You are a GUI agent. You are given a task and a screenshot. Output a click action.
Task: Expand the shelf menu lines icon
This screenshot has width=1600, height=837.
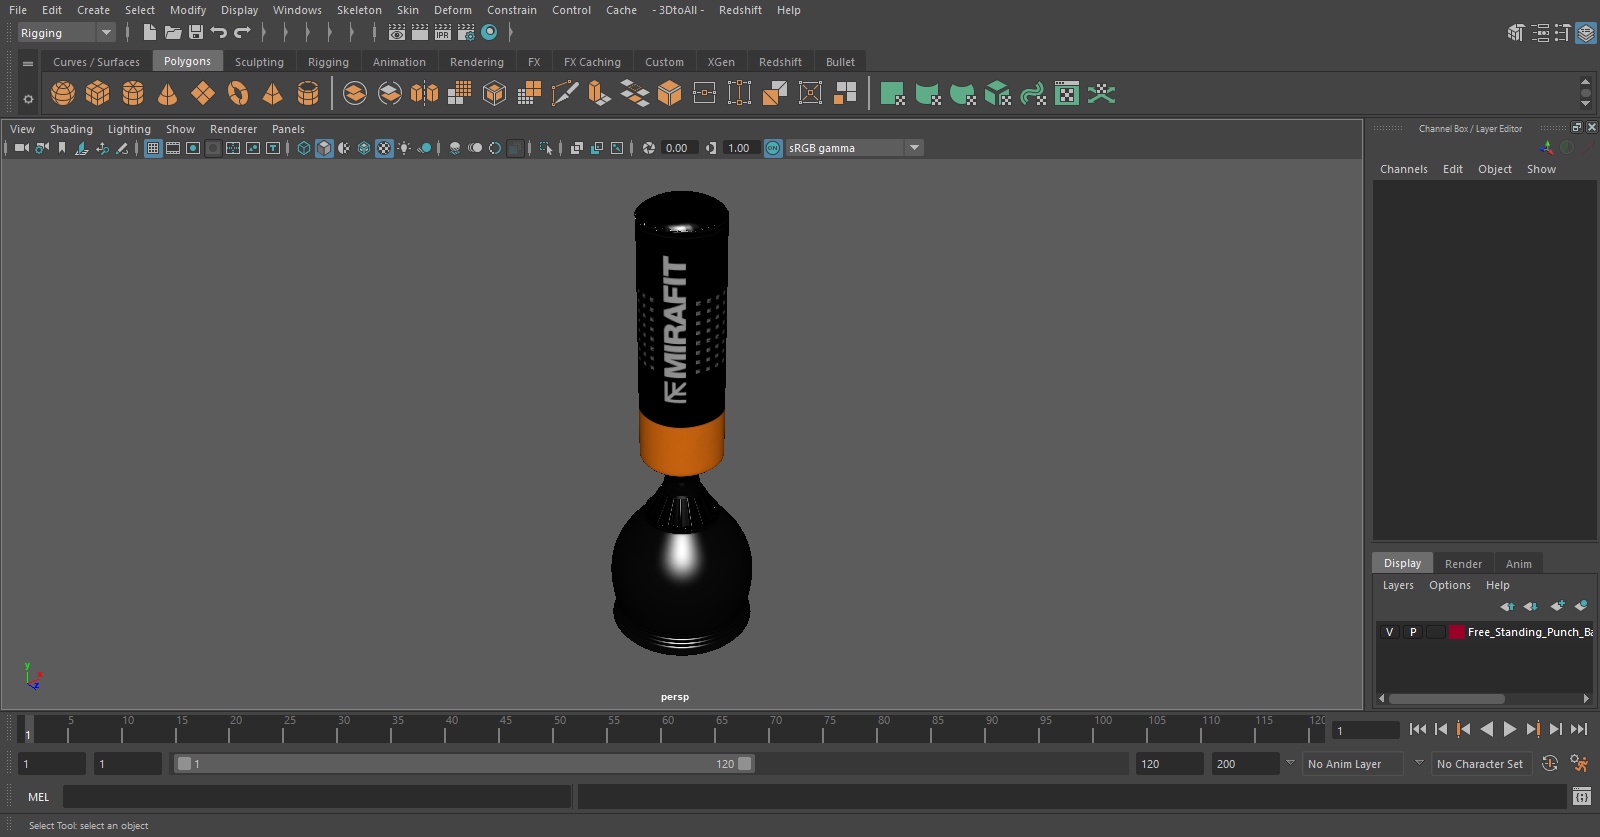[28, 63]
